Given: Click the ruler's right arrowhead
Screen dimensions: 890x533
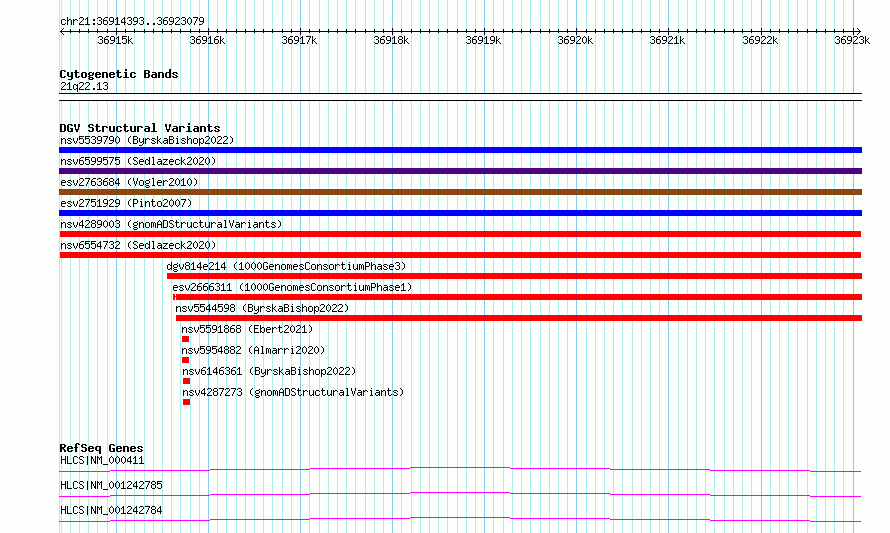Looking at the screenshot, I should pos(859,31).
